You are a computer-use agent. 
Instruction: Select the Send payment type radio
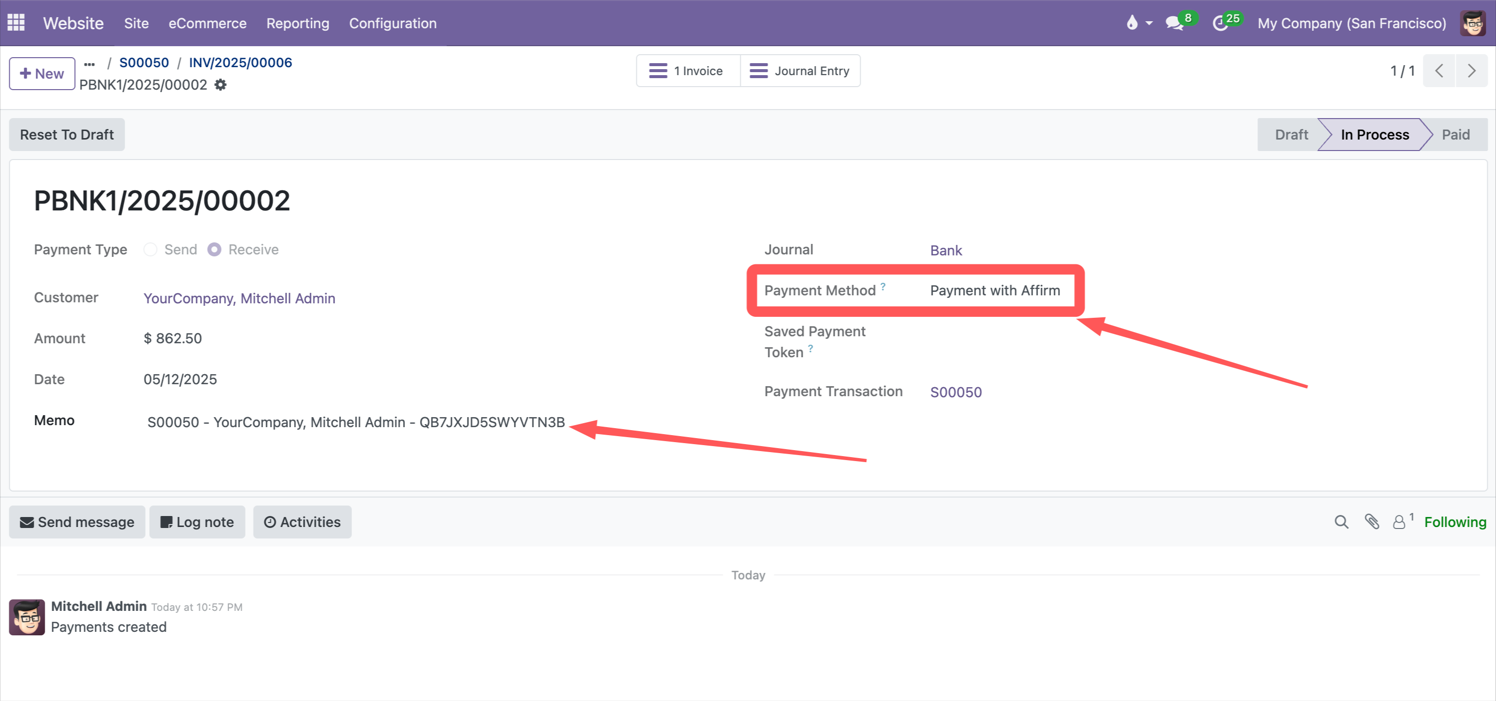(150, 249)
